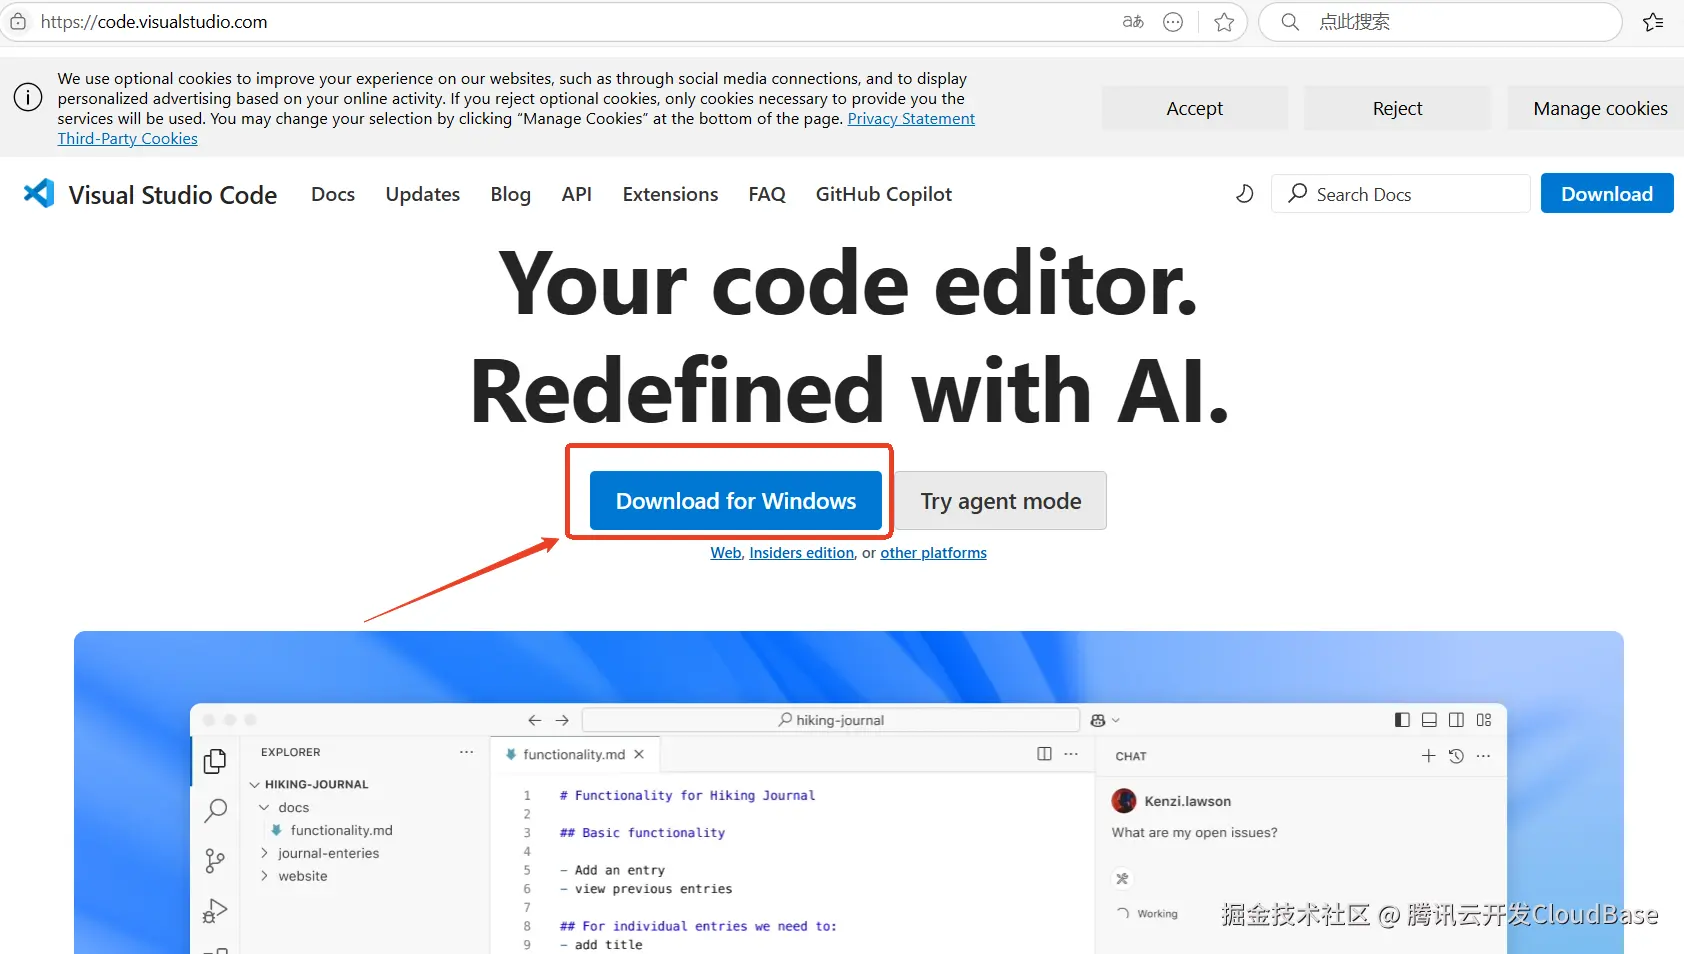Image resolution: width=1684 pixels, height=954 pixels.
Task: Accept optional cookies
Action: coord(1195,108)
